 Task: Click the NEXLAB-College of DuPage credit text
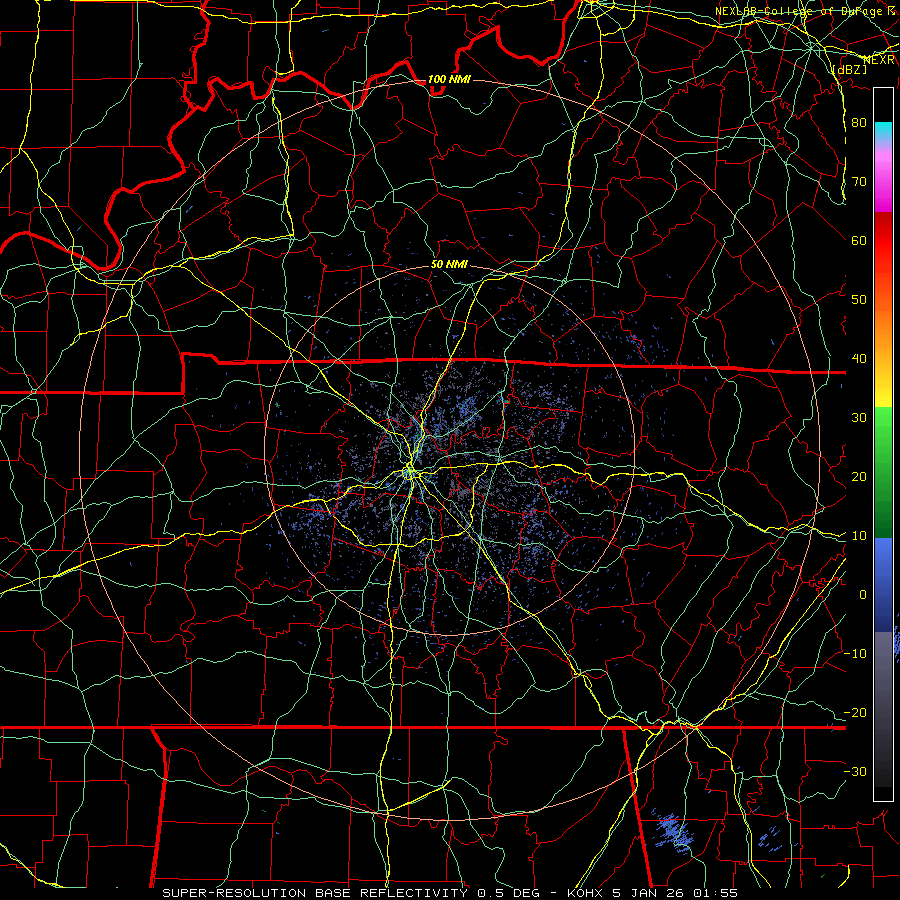tap(804, 11)
